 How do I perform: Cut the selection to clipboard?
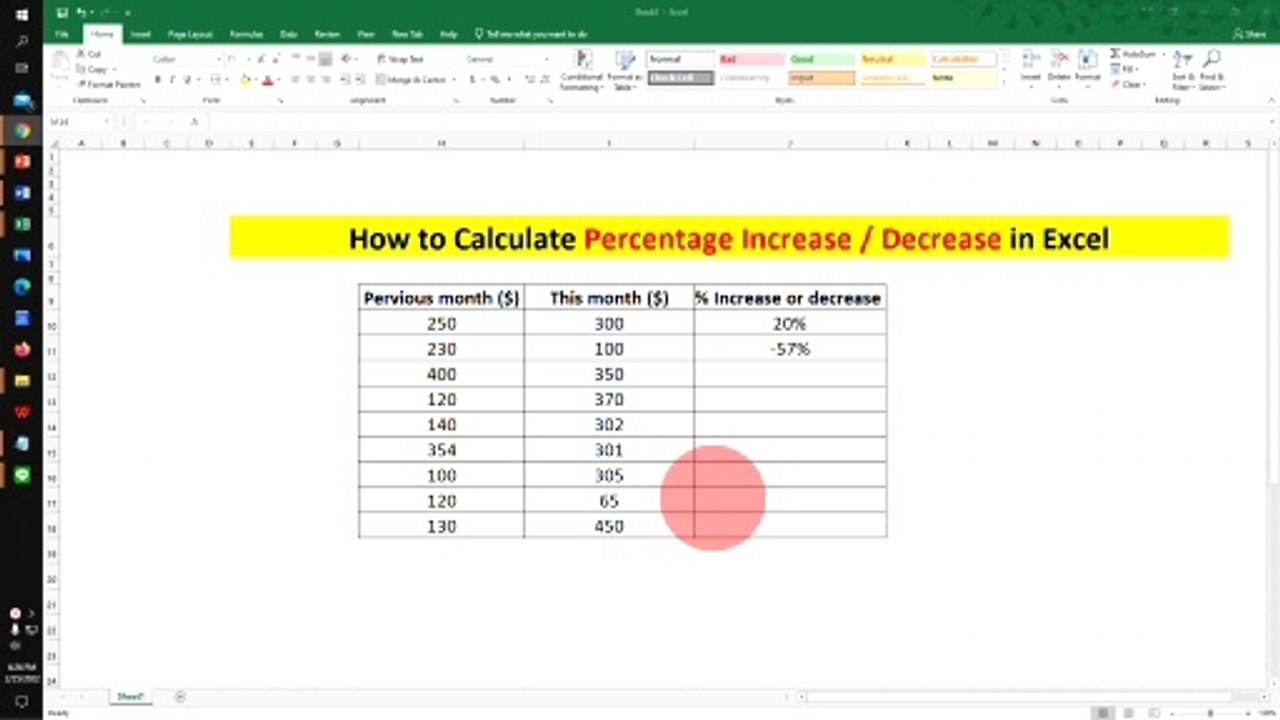click(90, 54)
